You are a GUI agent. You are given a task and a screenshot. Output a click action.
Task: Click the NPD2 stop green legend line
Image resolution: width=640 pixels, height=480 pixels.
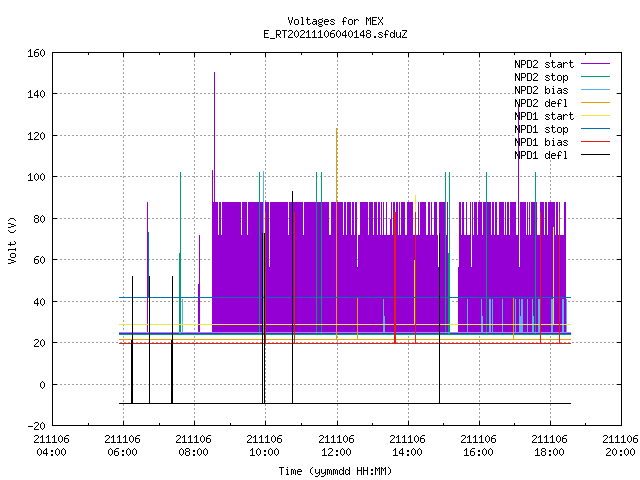pyautogui.click(x=595, y=77)
